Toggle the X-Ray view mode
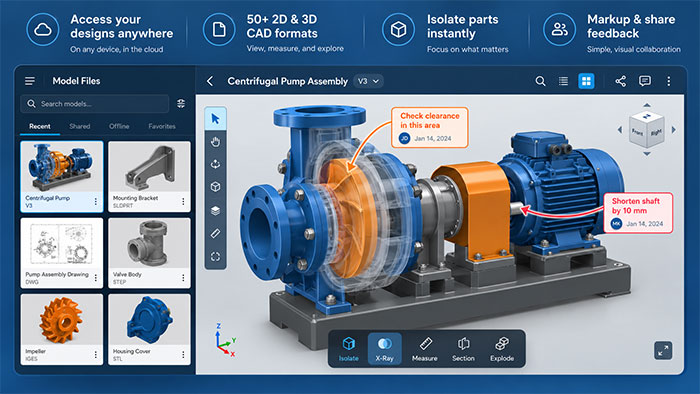 384,348
